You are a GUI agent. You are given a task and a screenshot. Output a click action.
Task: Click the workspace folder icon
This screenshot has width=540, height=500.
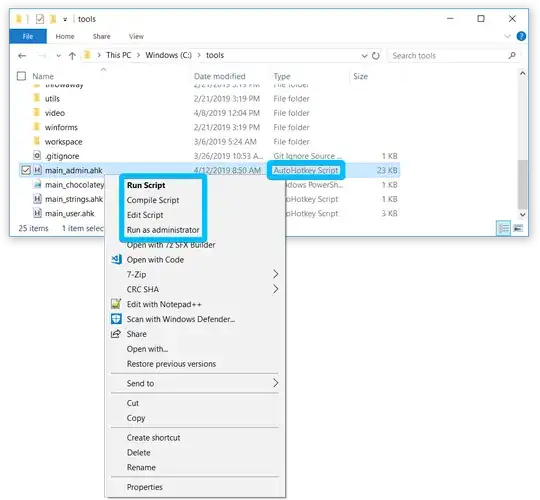pos(37,141)
